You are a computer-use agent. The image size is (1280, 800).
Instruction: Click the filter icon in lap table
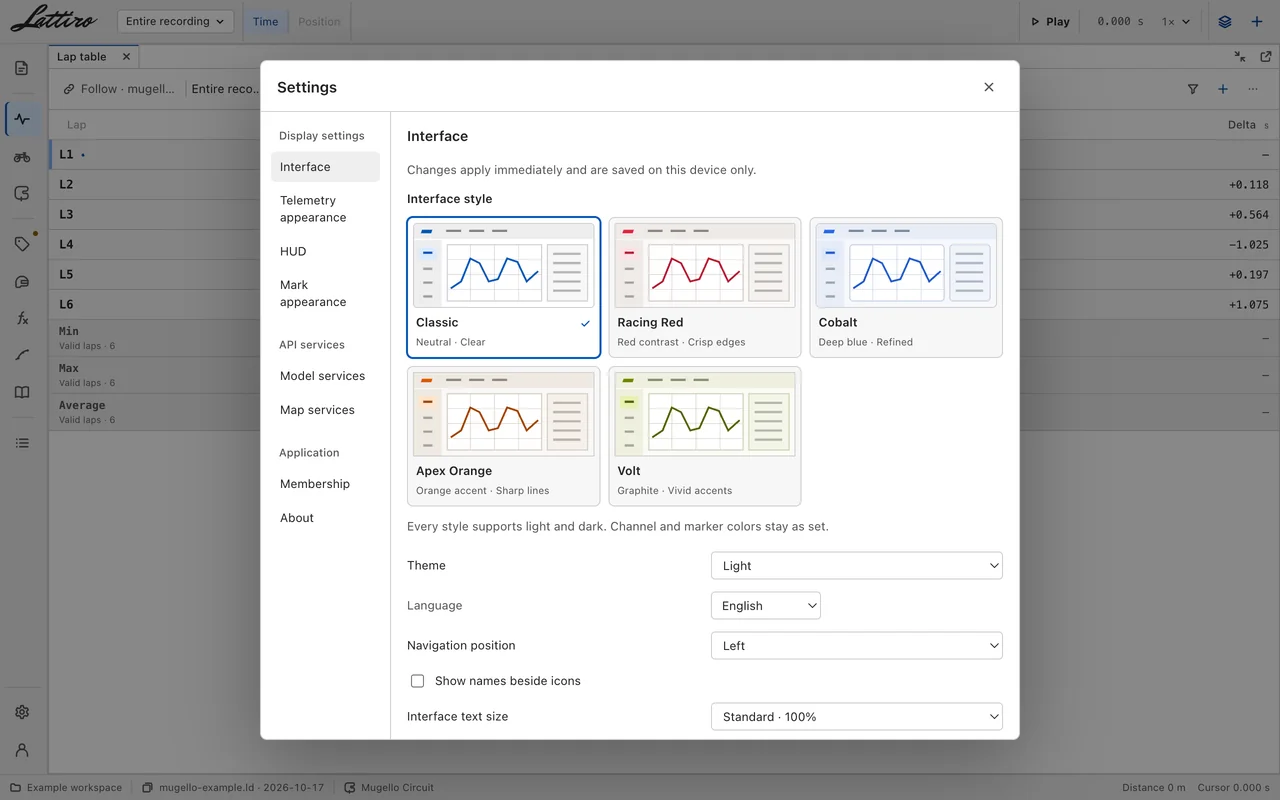pyautogui.click(x=1193, y=89)
